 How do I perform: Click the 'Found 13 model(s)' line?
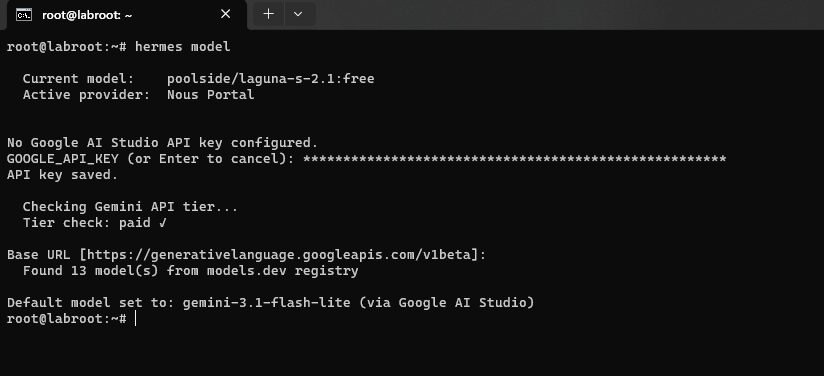pos(190,271)
